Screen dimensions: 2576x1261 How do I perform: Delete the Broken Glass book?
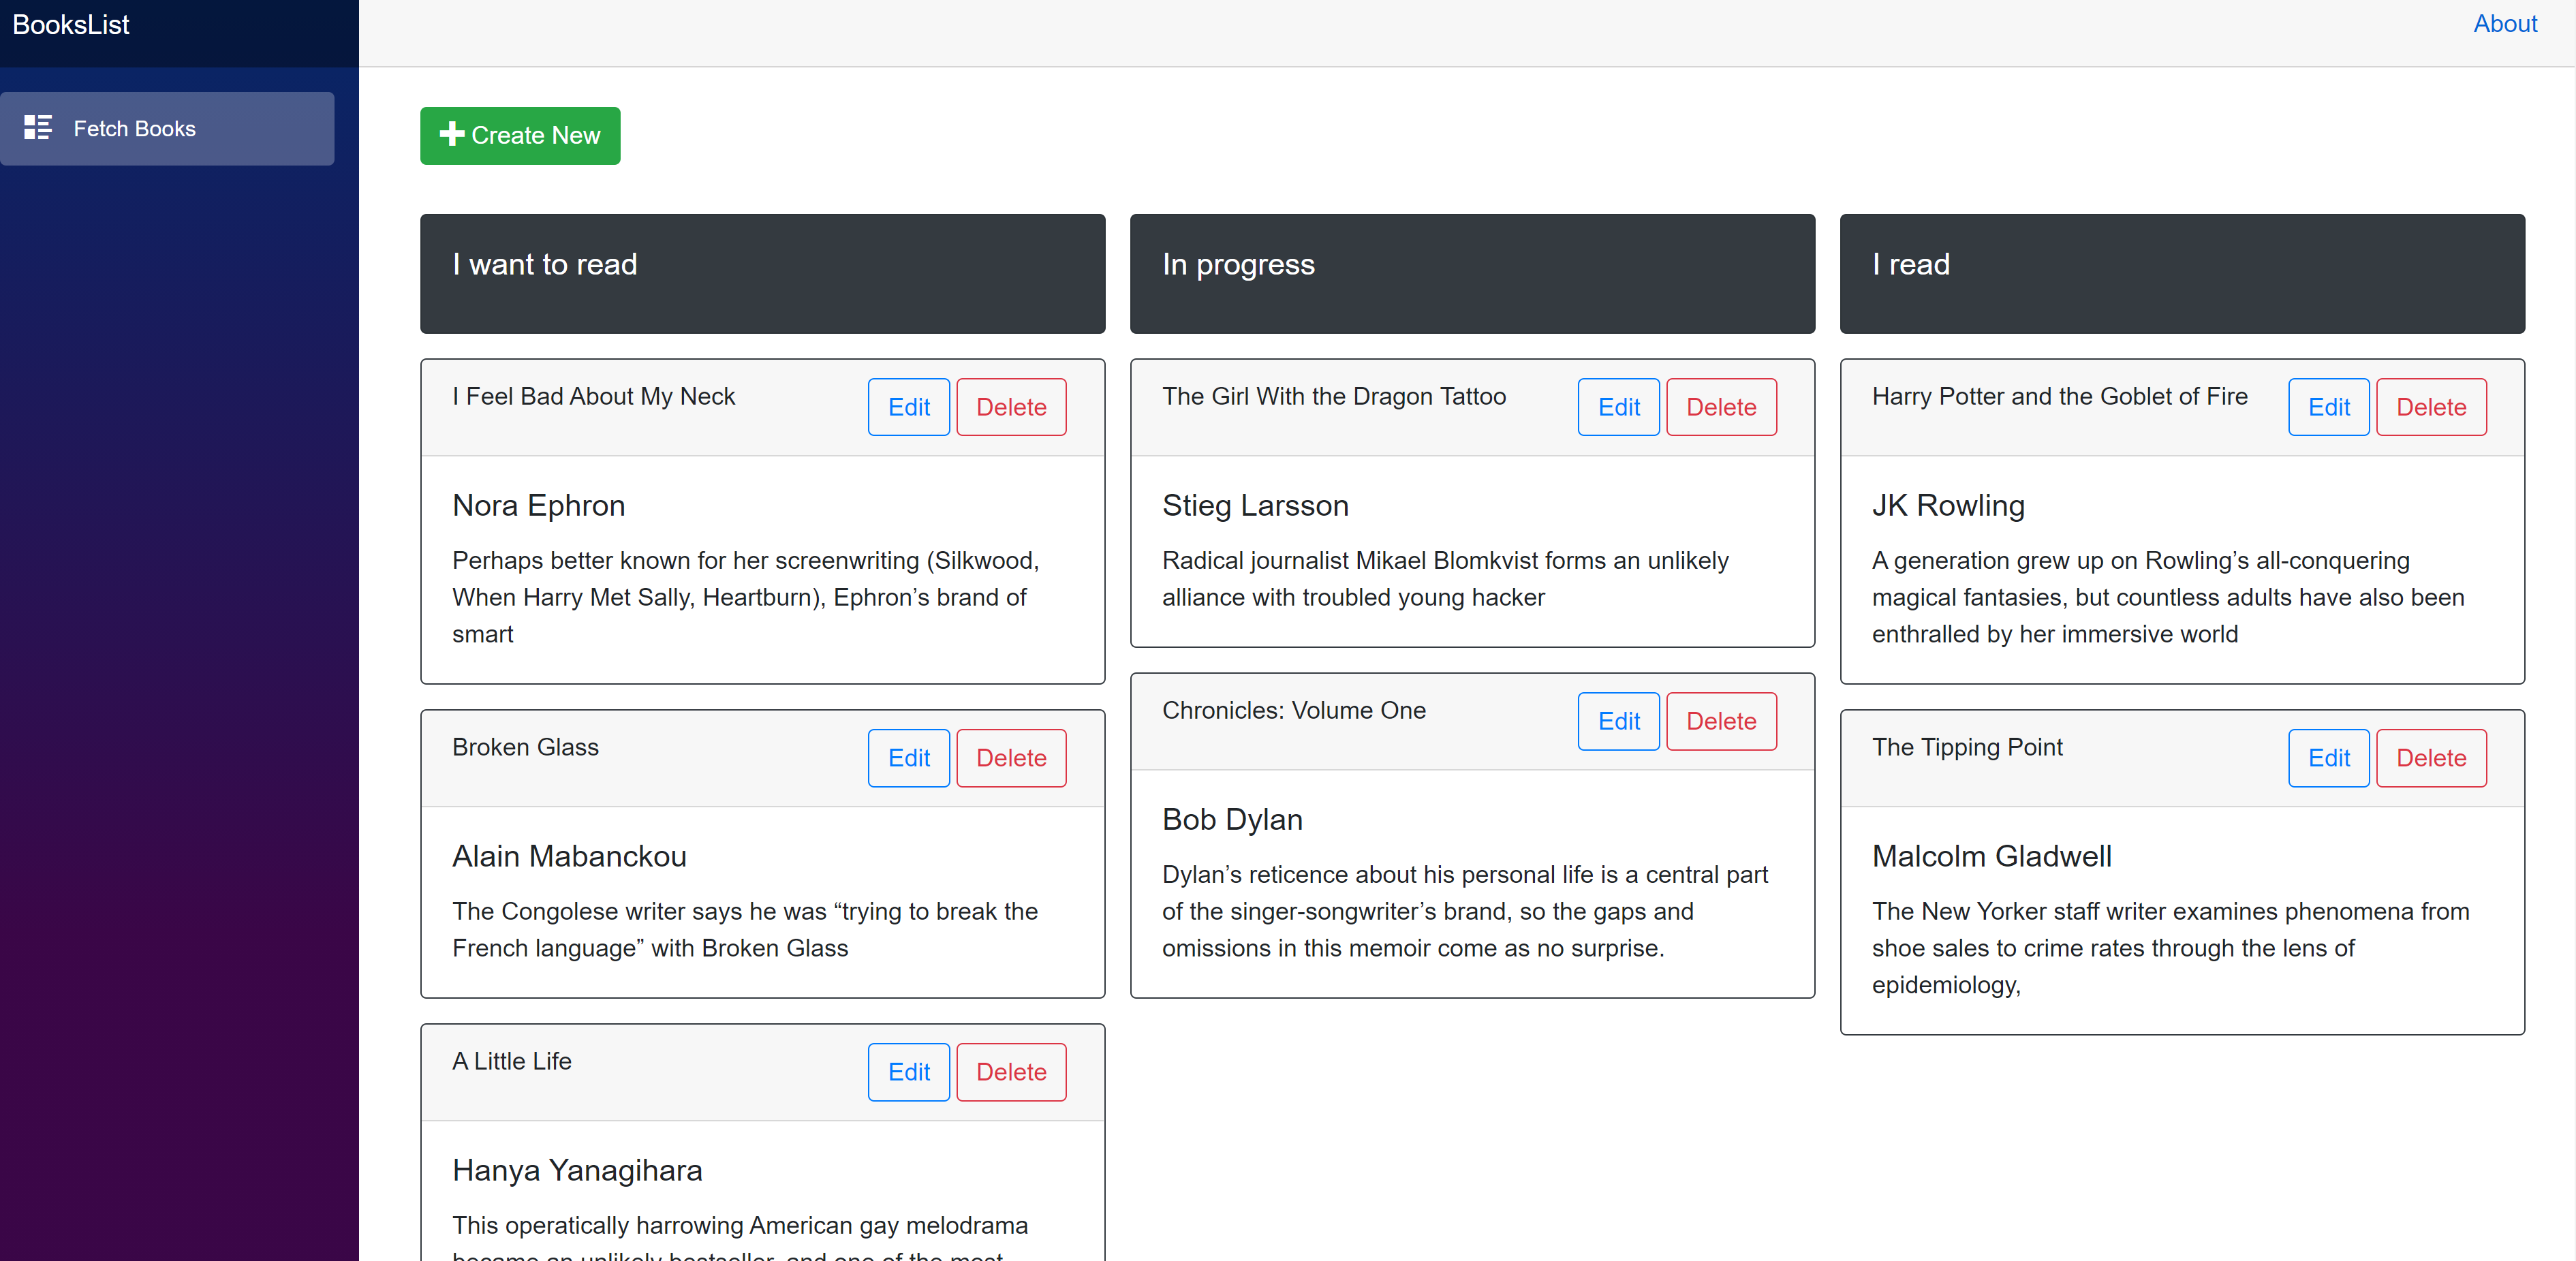point(1010,758)
